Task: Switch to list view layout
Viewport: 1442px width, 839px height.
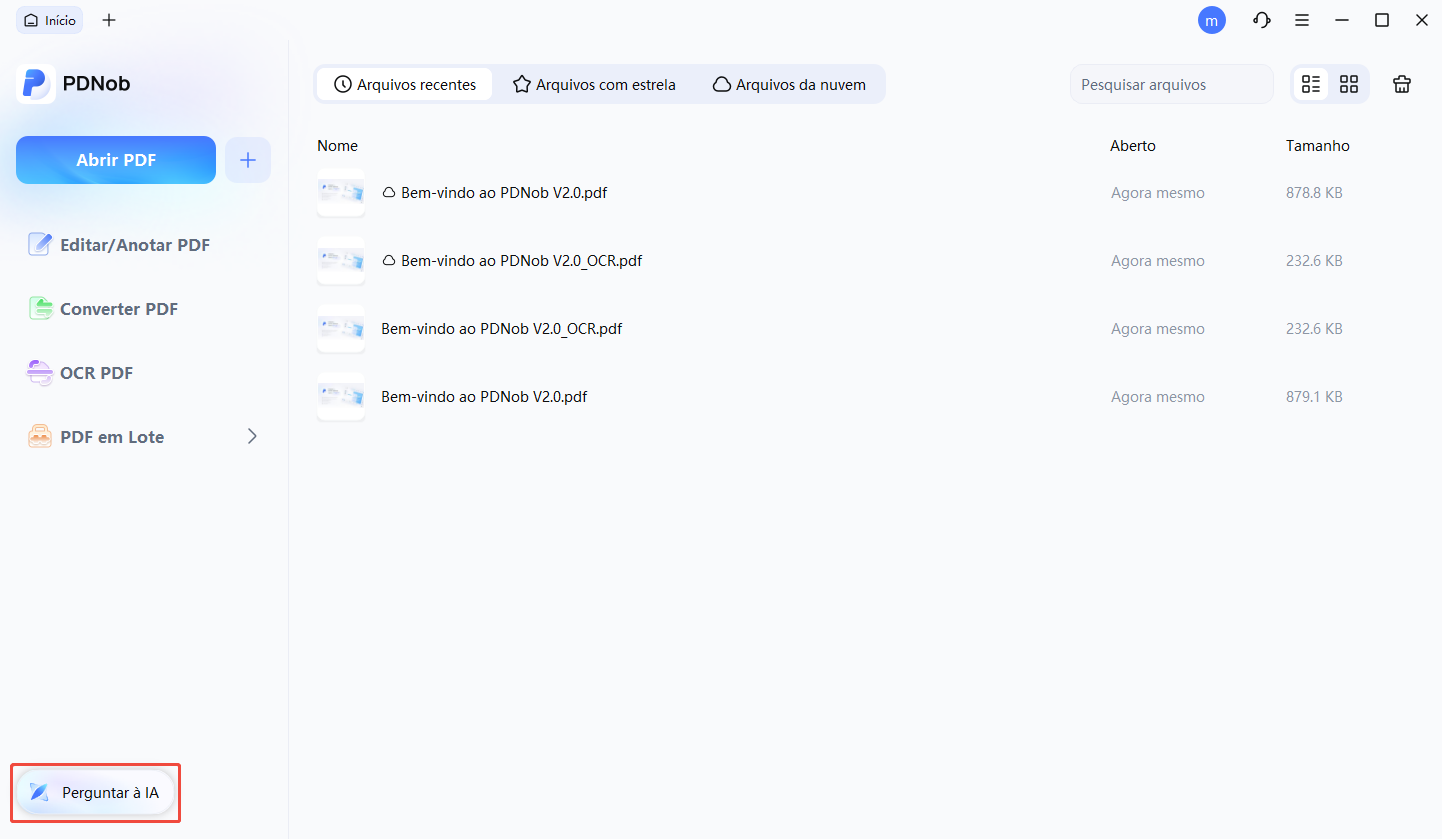Action: click(x=1311, y=85)
